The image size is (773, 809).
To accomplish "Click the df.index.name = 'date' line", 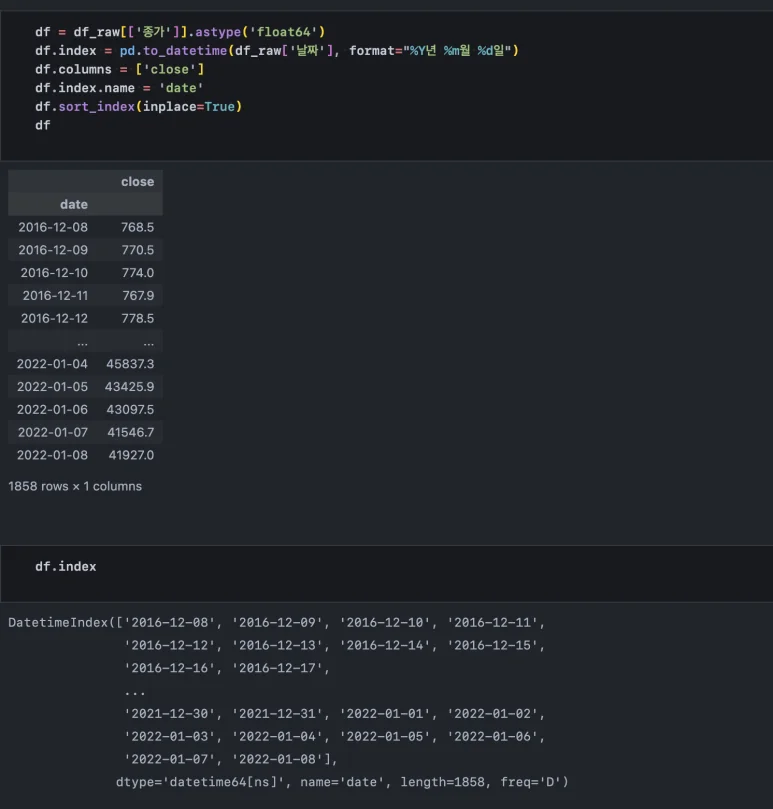I will pos(119,88).
